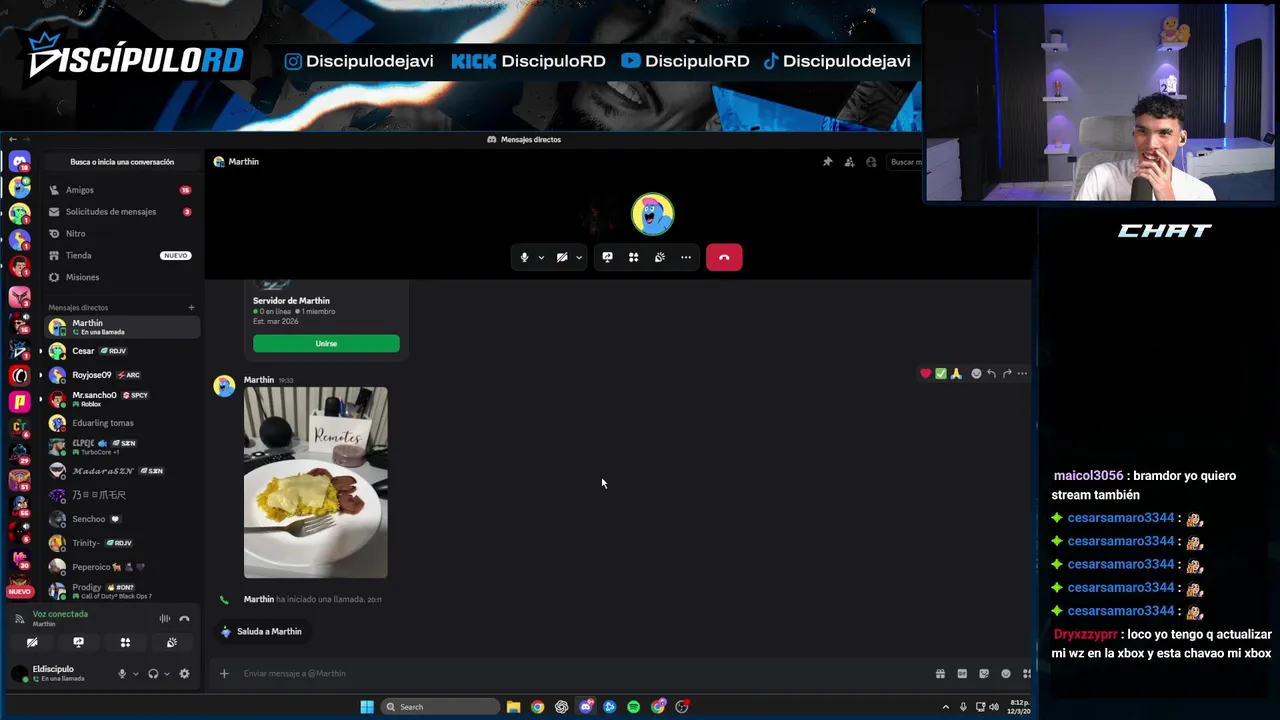The height and width of the screenshot is (720, 1280).
Task: Open activities icon in the call bar
Action: (x=633, y=257)
